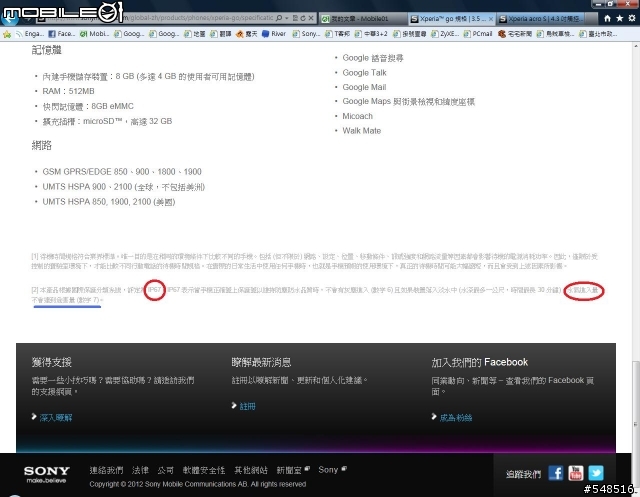
Task: Click 公司 footer link
Action: click(165, 470)
